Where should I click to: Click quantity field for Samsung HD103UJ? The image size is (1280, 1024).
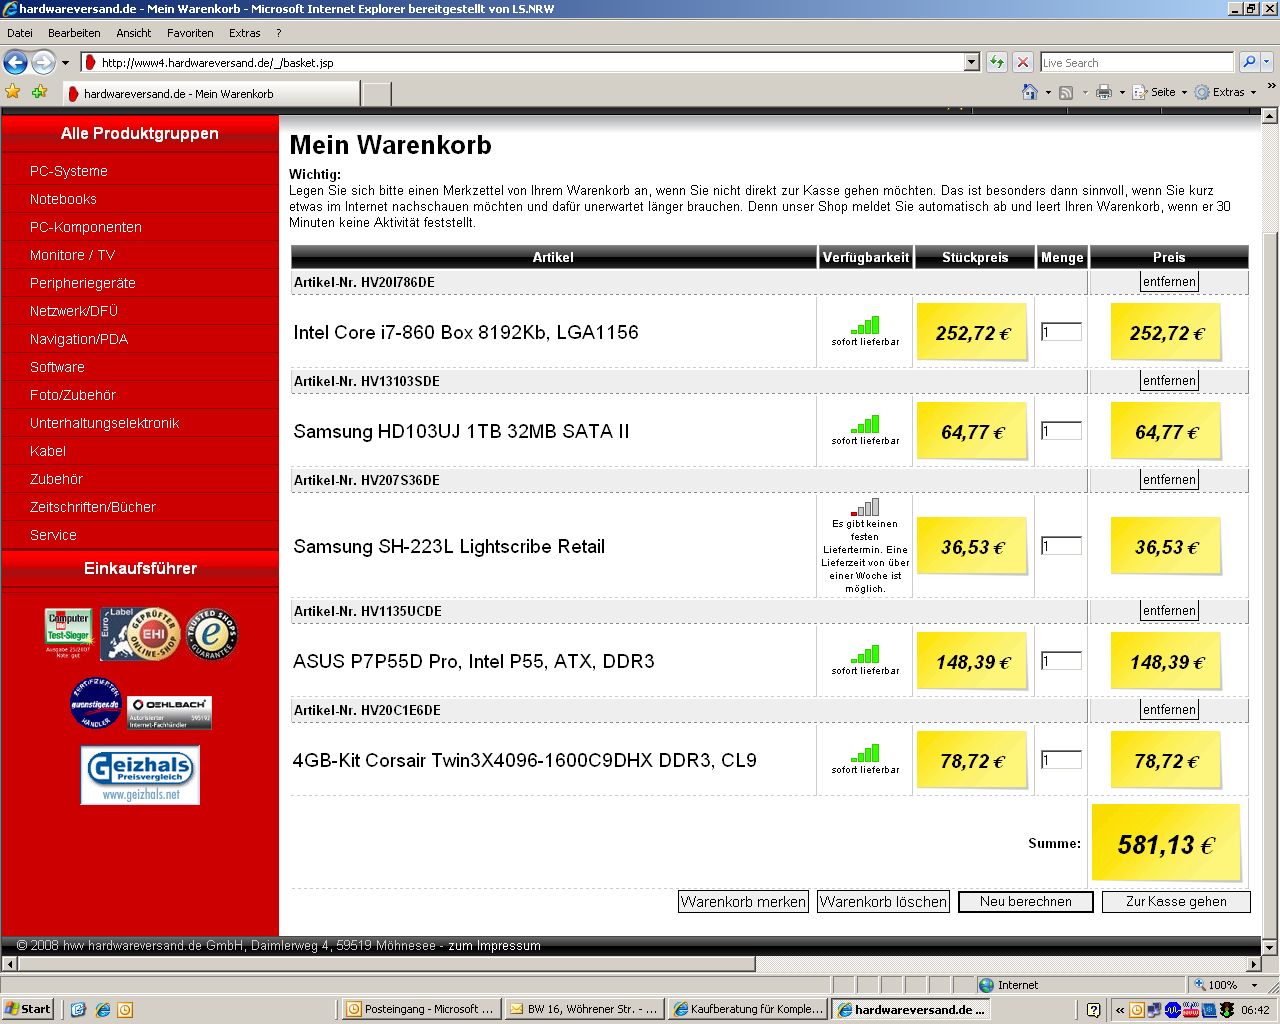click(x=1061, y=431)
